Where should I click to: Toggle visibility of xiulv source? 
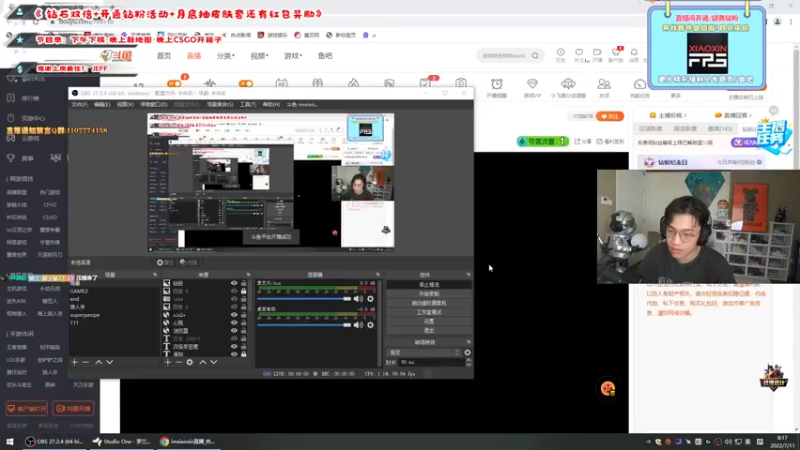click(234, 315)
